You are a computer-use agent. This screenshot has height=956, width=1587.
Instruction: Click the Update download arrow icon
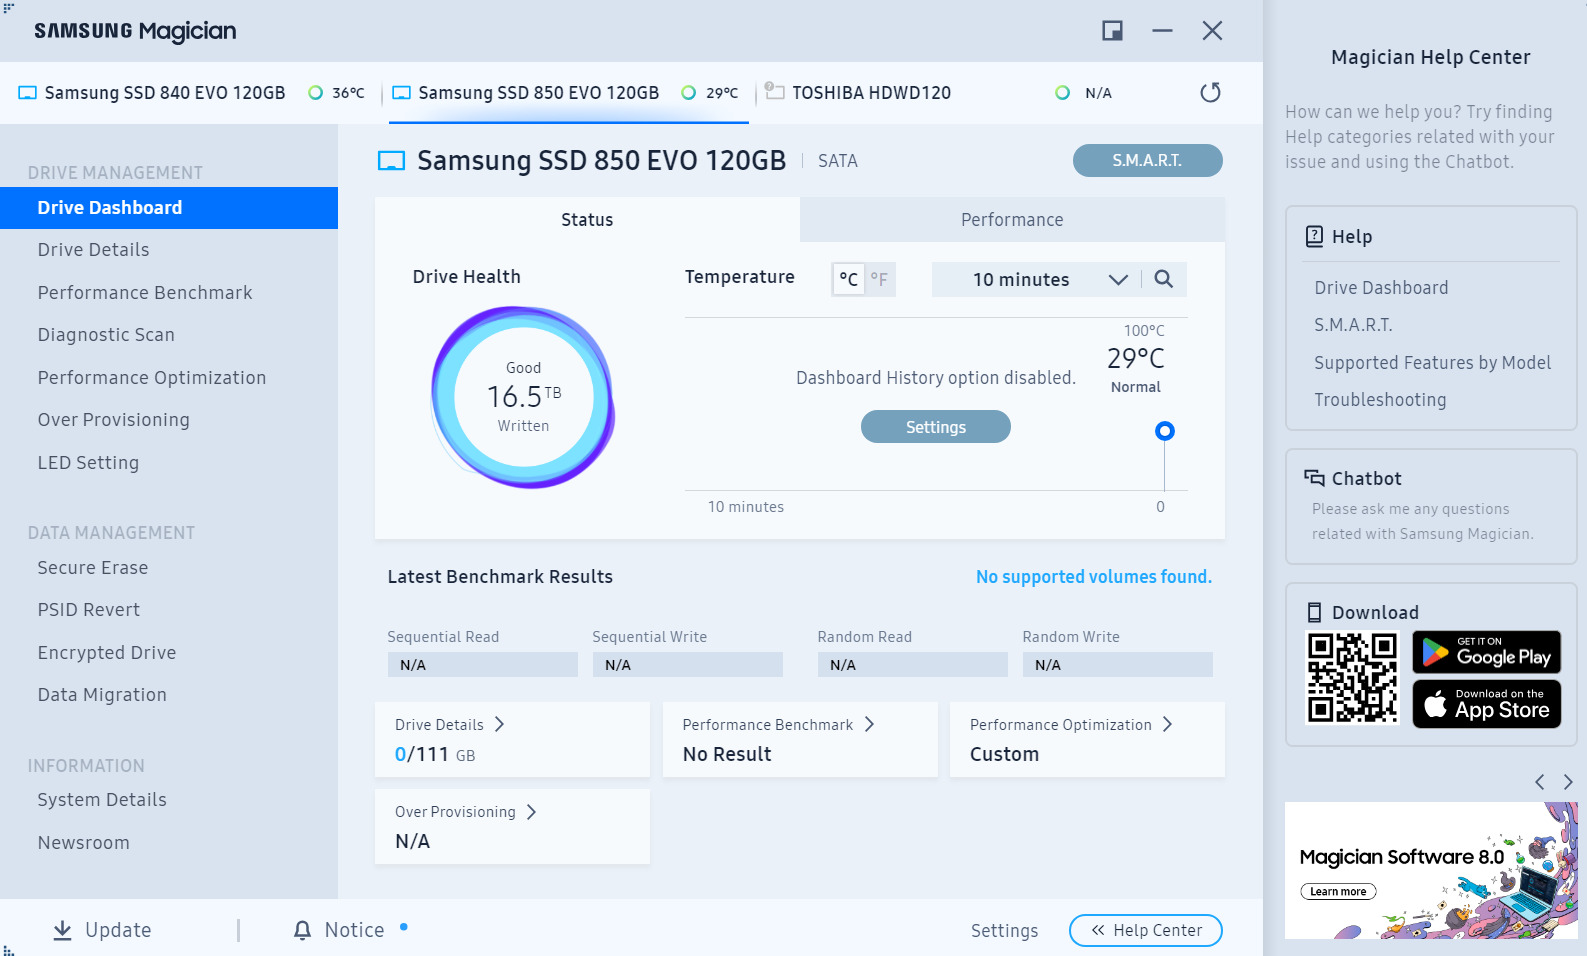click(62, 930)
